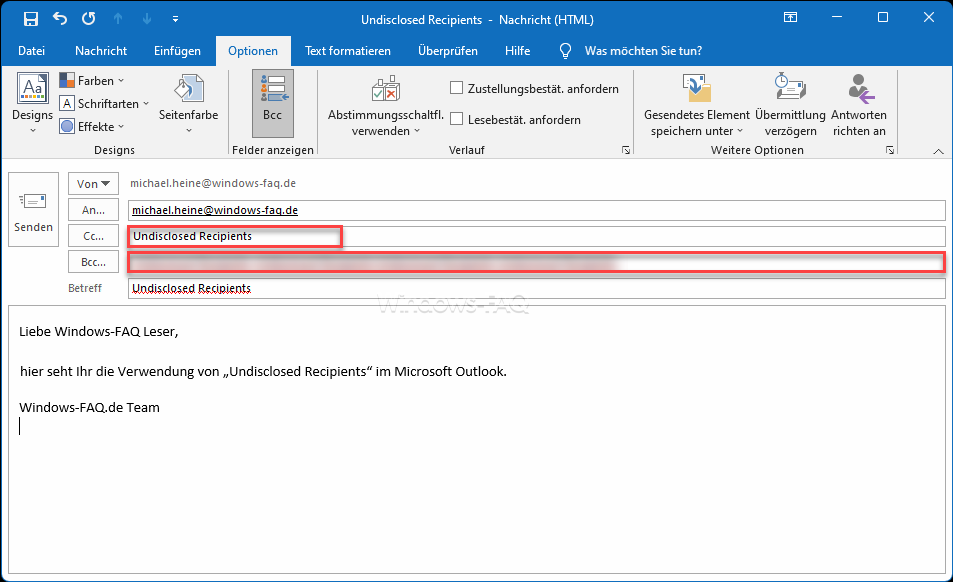This screenshot has height=582, width=953.
Task: Switch to the Einfügen tab
Action: click(x=177, y=51)
